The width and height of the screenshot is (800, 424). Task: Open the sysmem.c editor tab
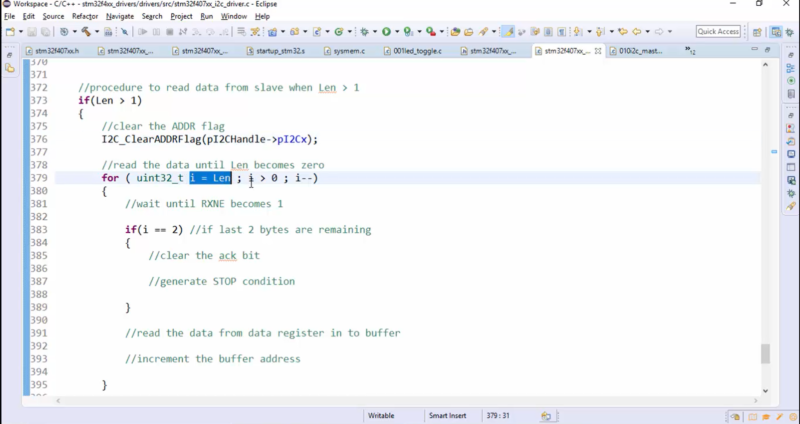(348, 50)
